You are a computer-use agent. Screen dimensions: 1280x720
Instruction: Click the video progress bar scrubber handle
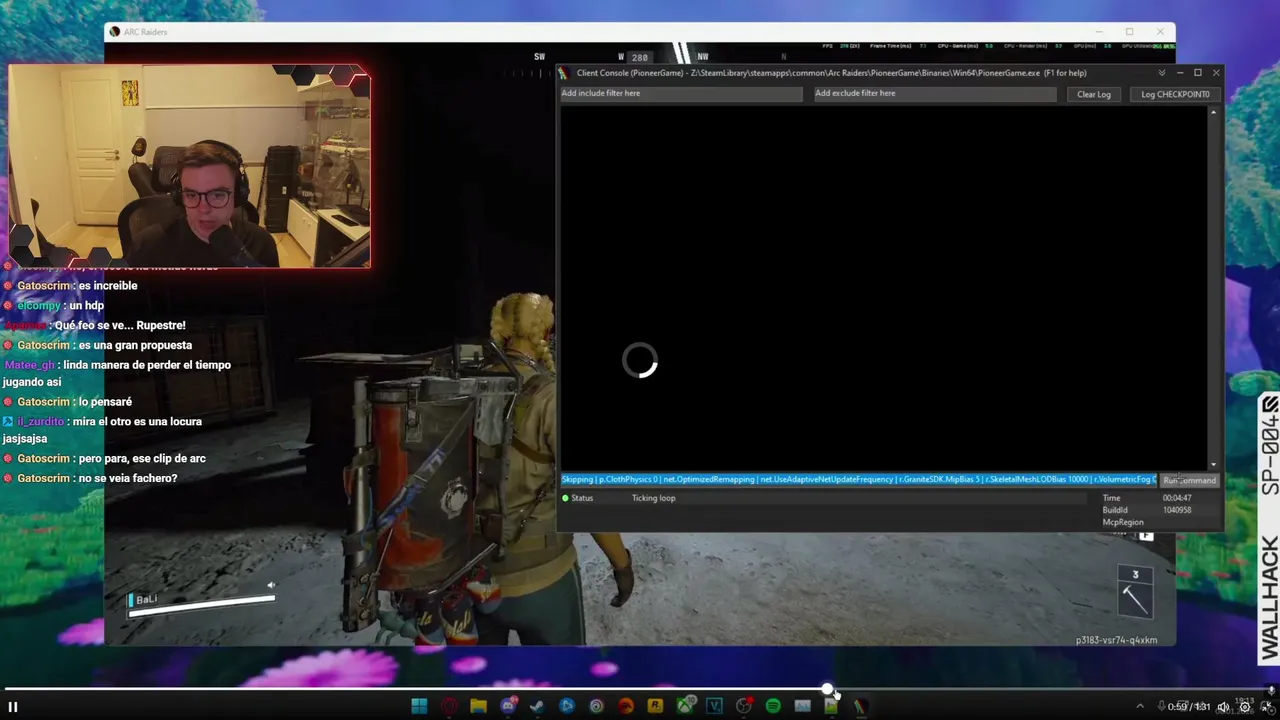pos(828,689)
